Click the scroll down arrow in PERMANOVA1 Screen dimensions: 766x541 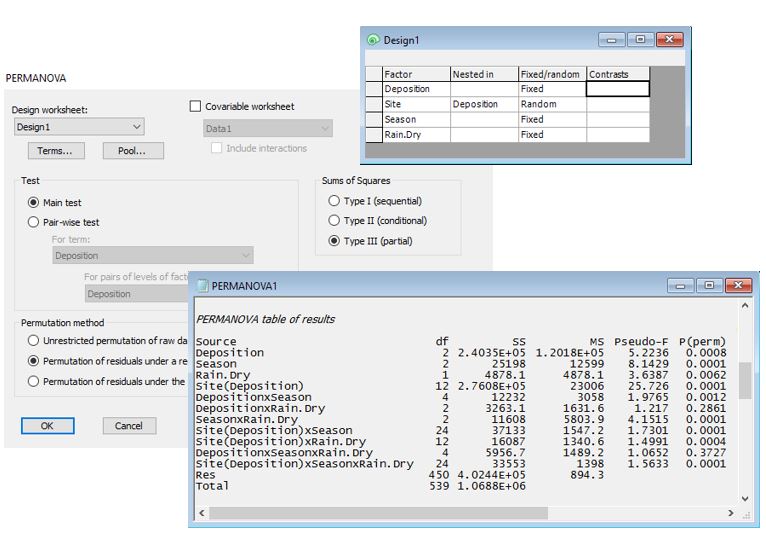[x=745, y=498]
